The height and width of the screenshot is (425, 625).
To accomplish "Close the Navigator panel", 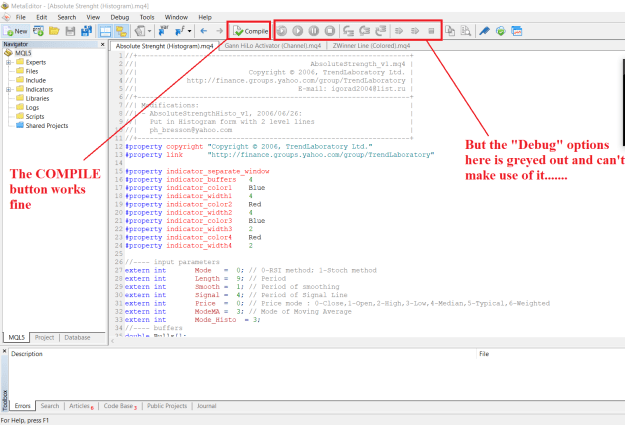I will coord(102,45).
